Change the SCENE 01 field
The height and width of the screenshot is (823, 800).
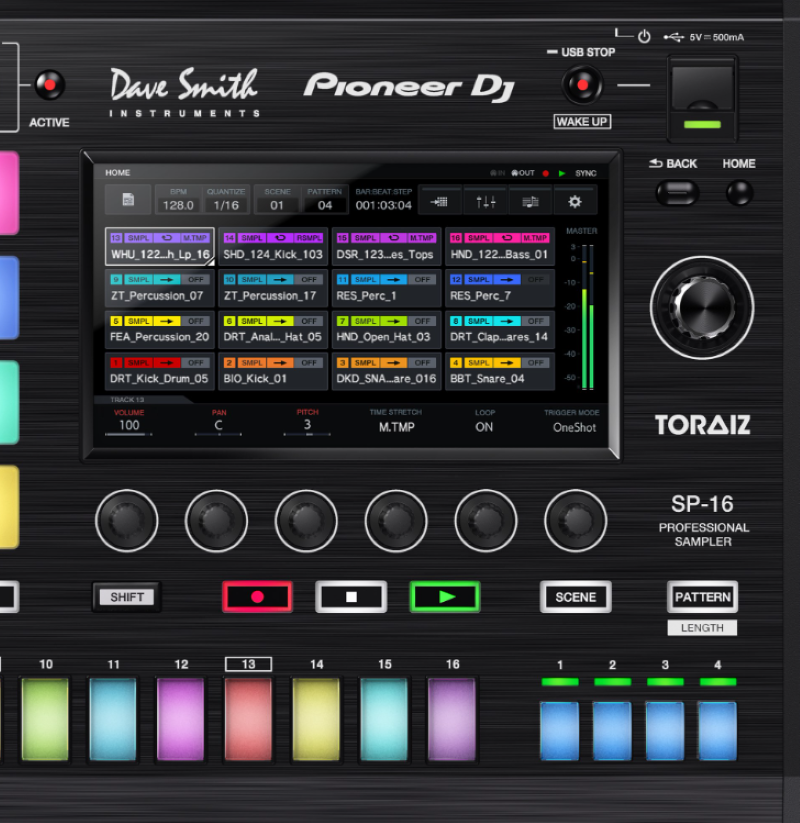click(x=277, y=199)
